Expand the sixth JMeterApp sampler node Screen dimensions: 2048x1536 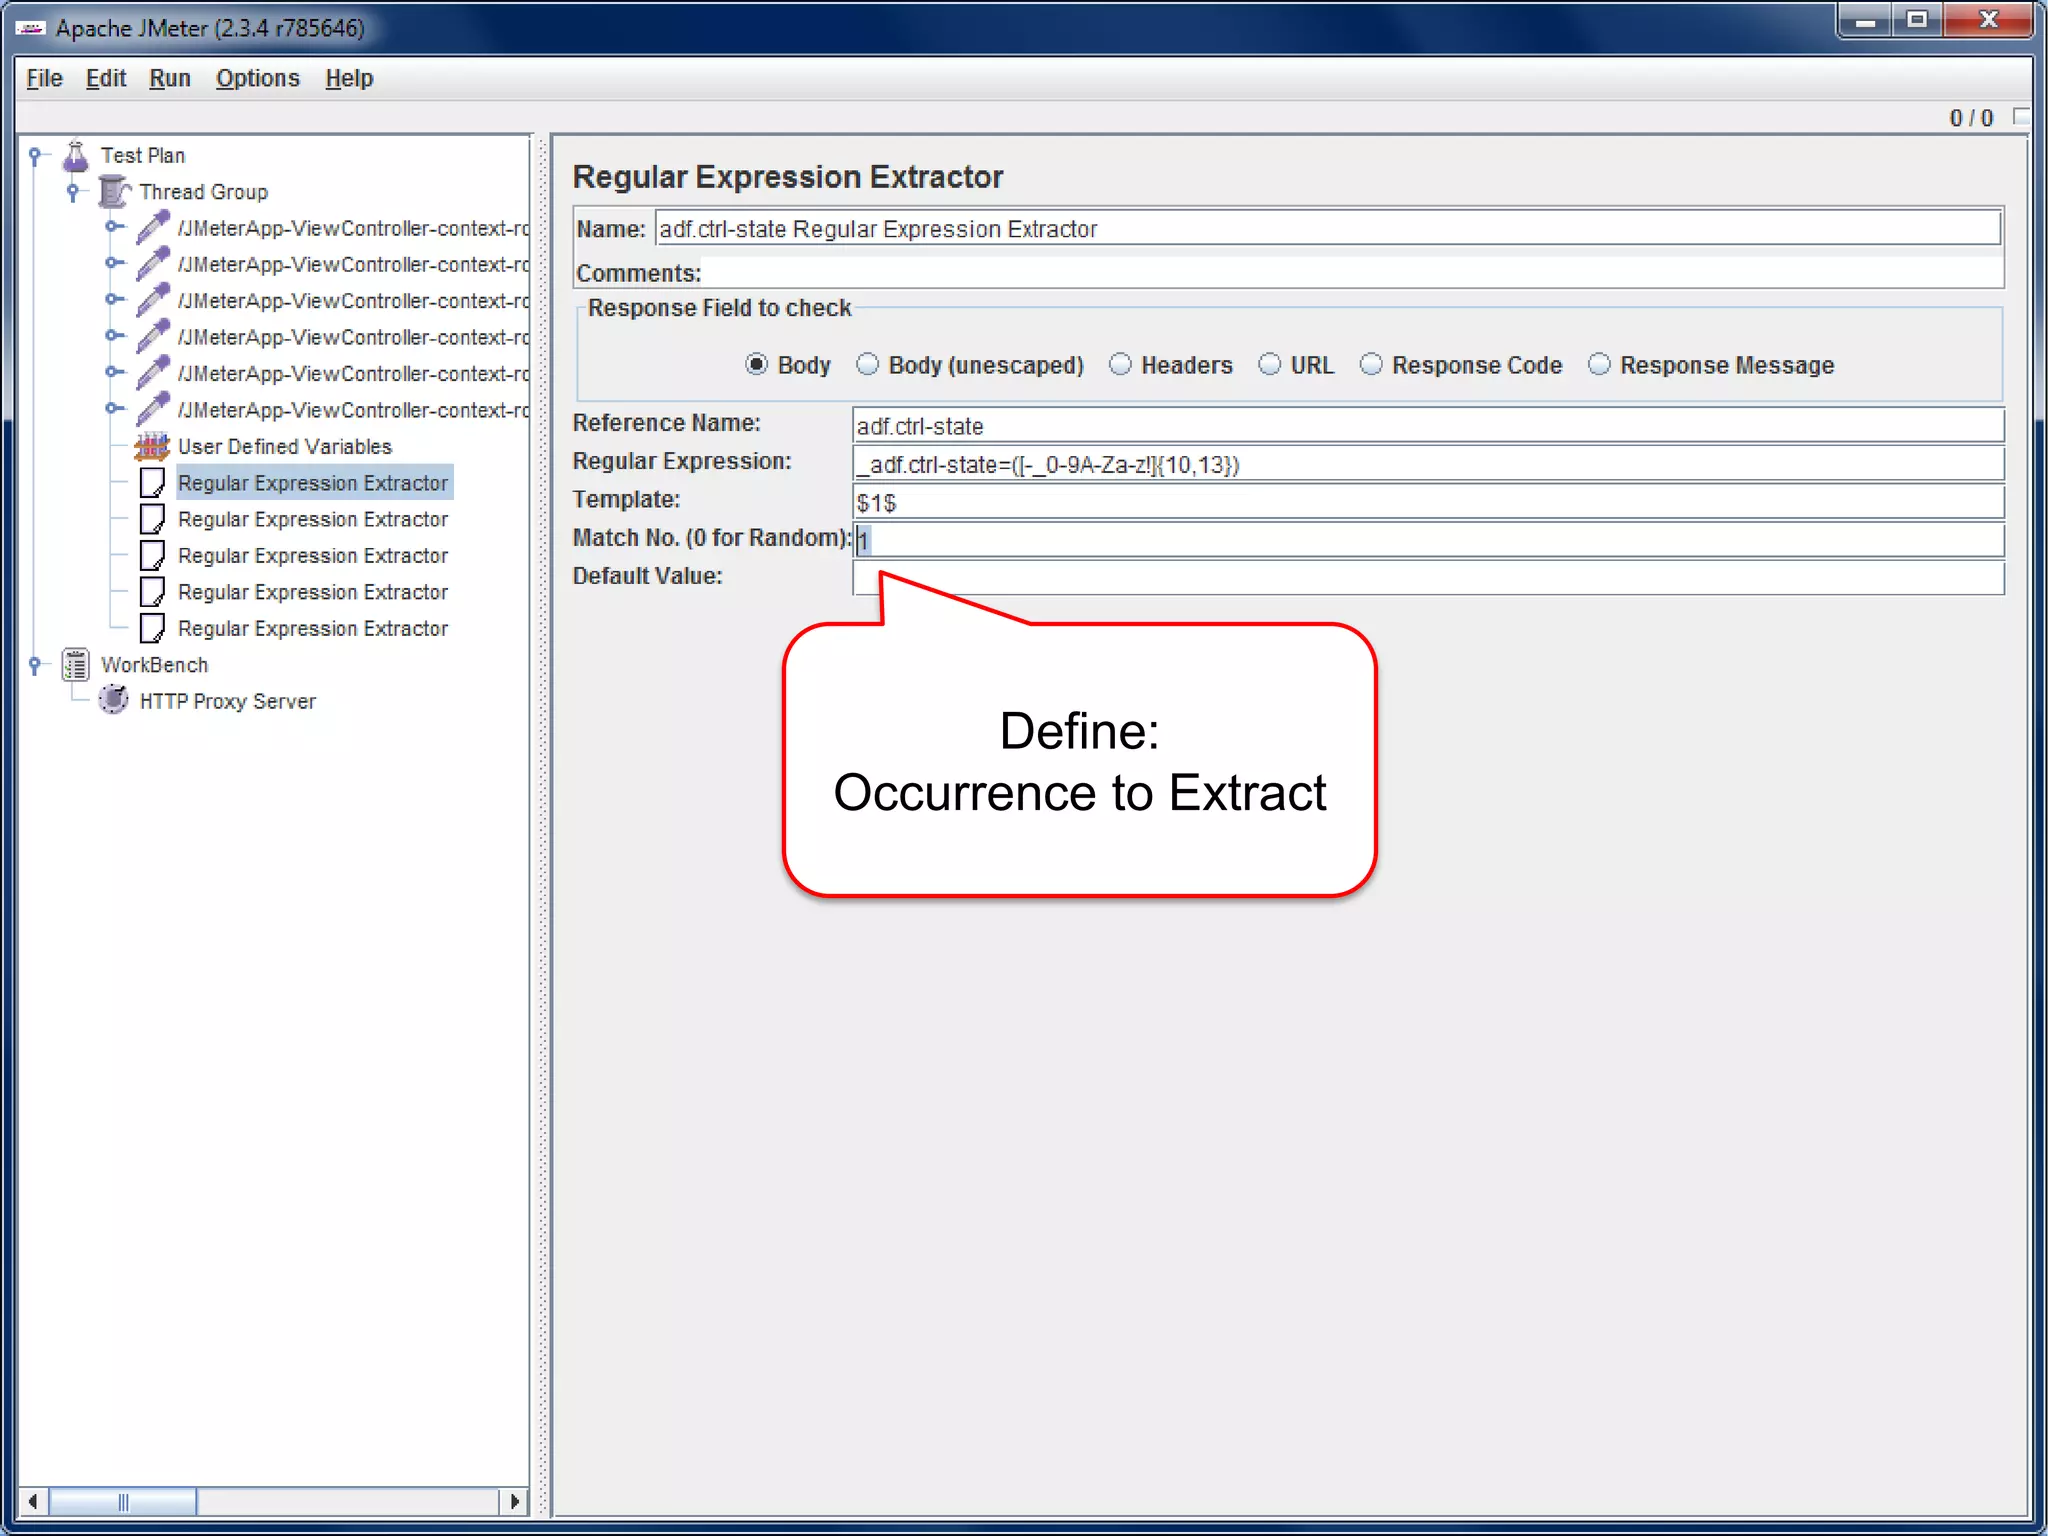pyautogui.click(x=114, y=408)
